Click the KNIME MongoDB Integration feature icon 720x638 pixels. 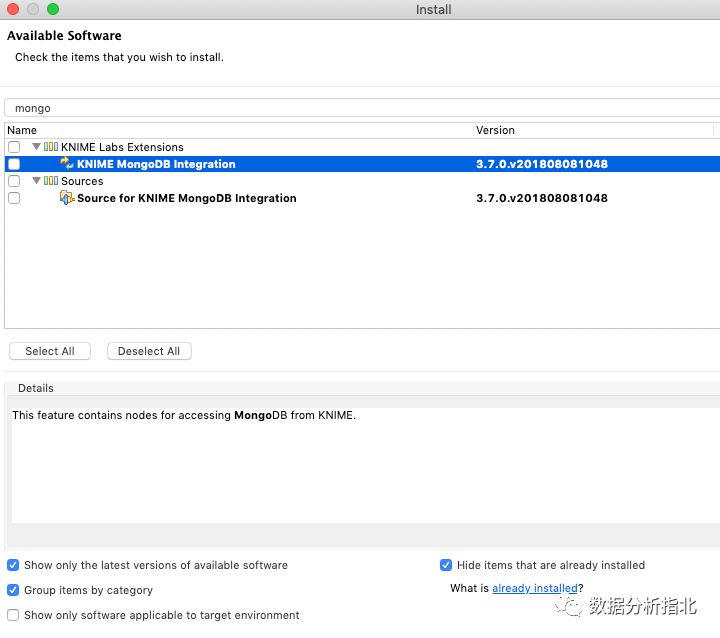pos(67,164)
